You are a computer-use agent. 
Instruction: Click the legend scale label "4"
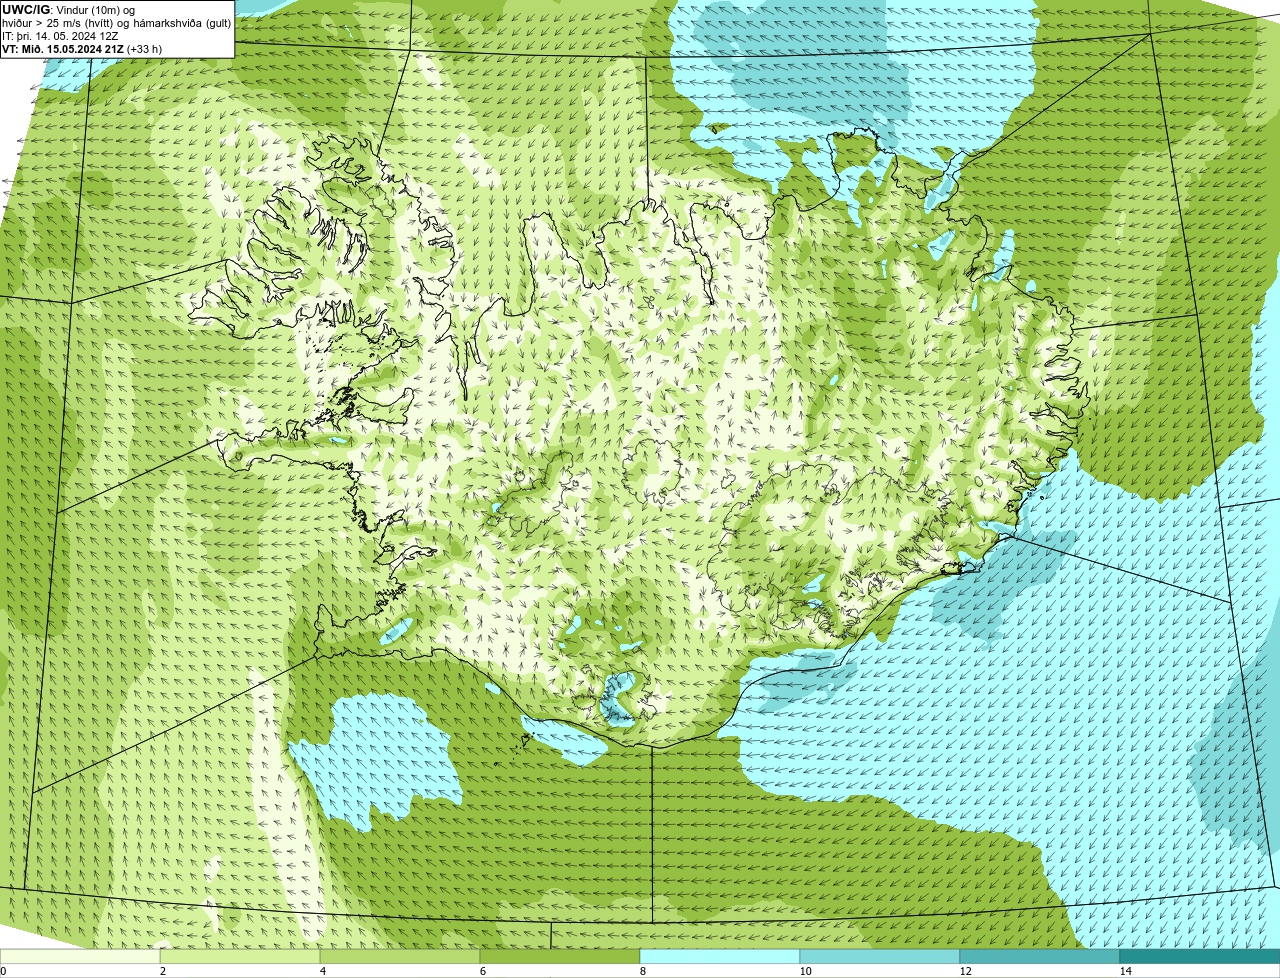pos(322,971)
